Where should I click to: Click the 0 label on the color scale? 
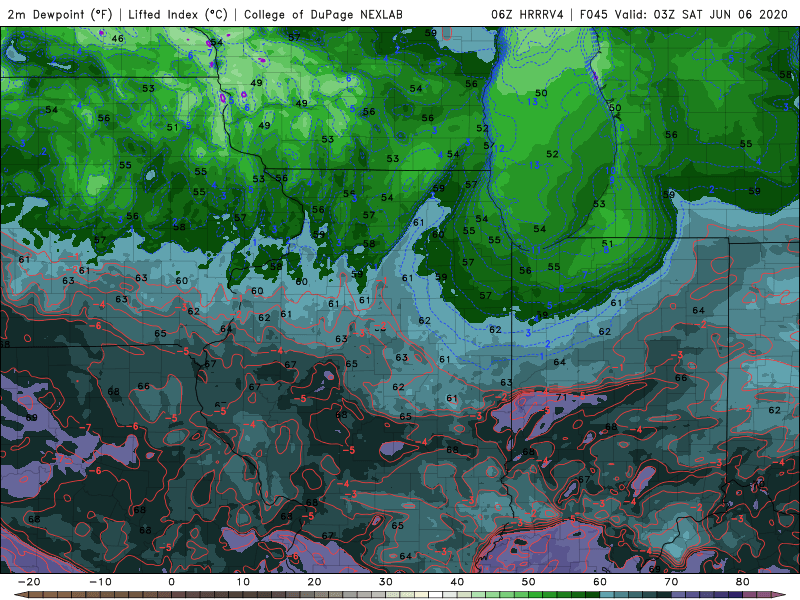click(x=171, y=582)
